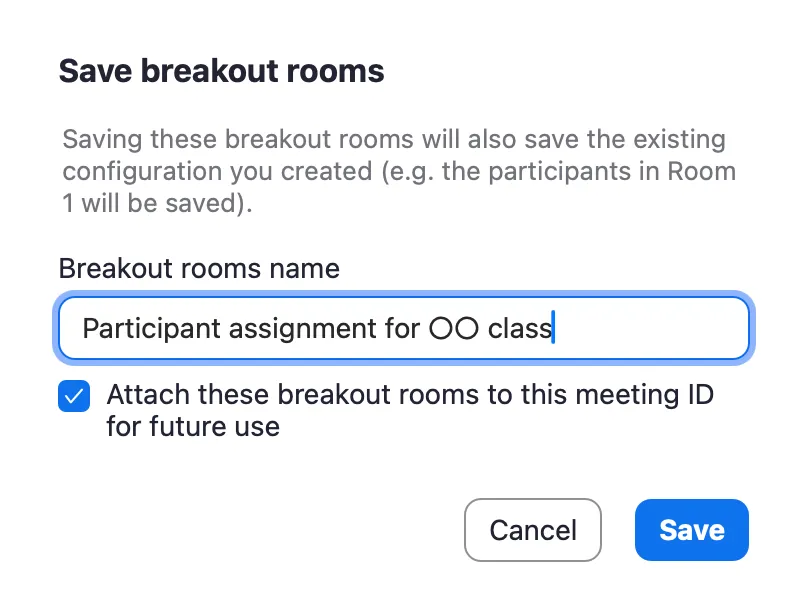The width and height of the screenshot is (808, 602).
Task: Click the "for future use" label text
Action: 193,427
